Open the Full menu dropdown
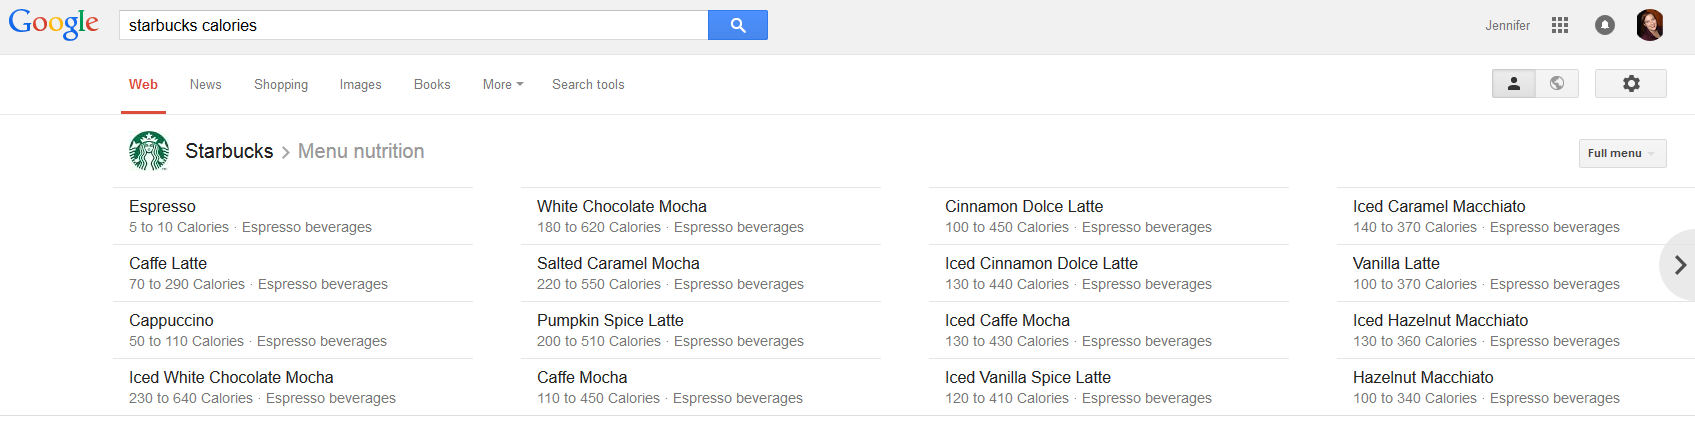1695x427 pixels. 1621,153
